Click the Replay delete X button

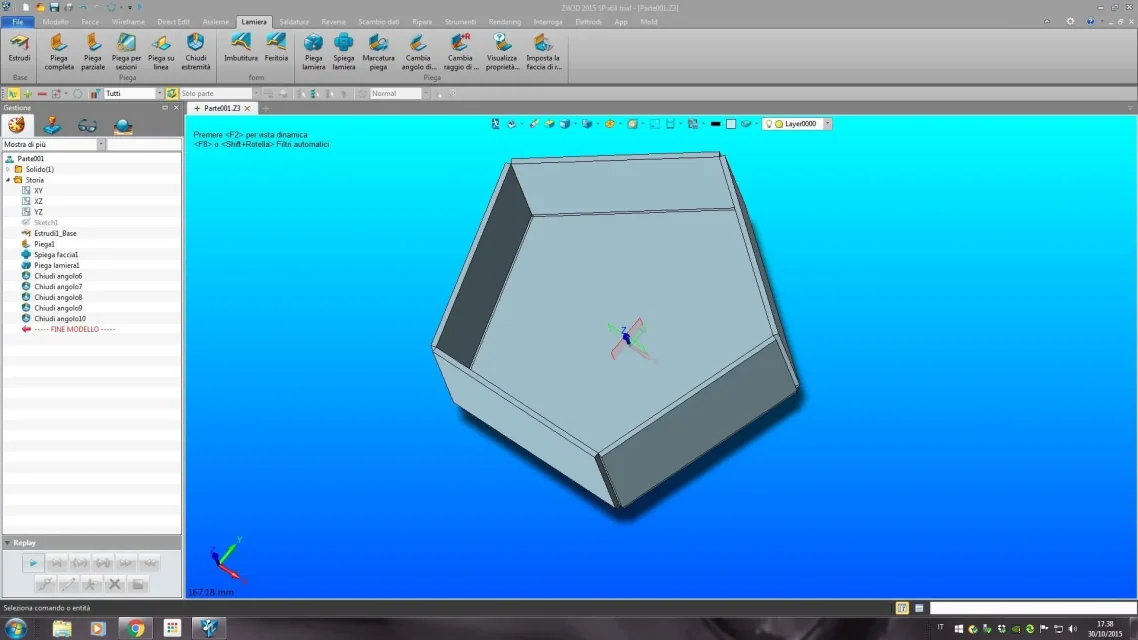114,584
